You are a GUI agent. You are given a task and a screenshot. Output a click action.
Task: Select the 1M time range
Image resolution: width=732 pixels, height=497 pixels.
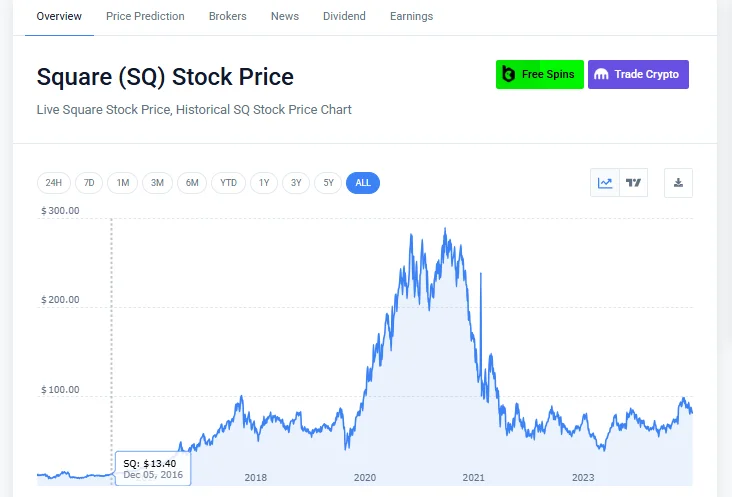(122, 183)
